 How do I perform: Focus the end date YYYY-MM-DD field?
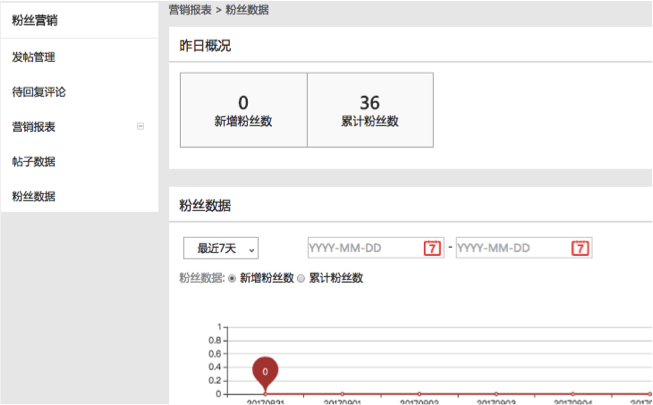(512, 248)
